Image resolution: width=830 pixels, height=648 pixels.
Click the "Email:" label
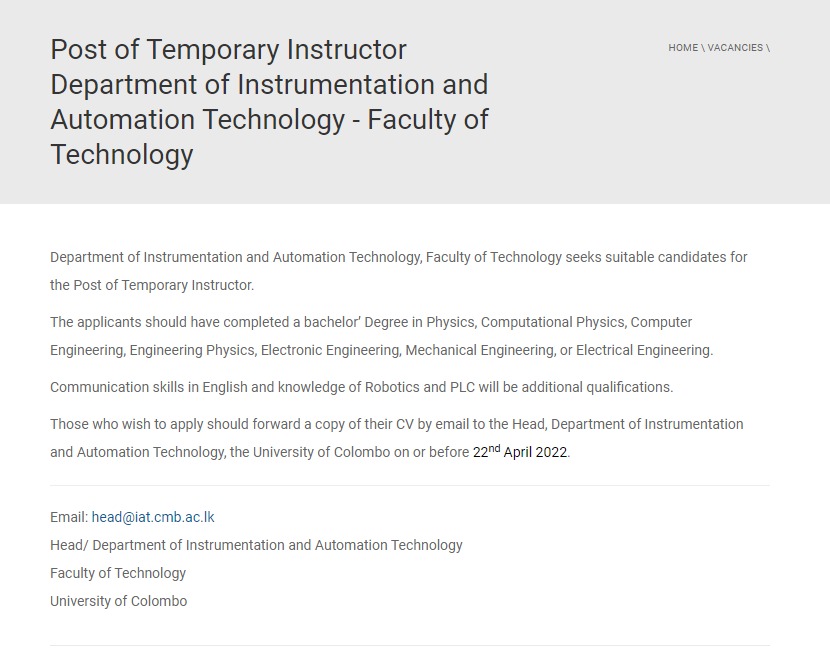click(x=68, y=517)
